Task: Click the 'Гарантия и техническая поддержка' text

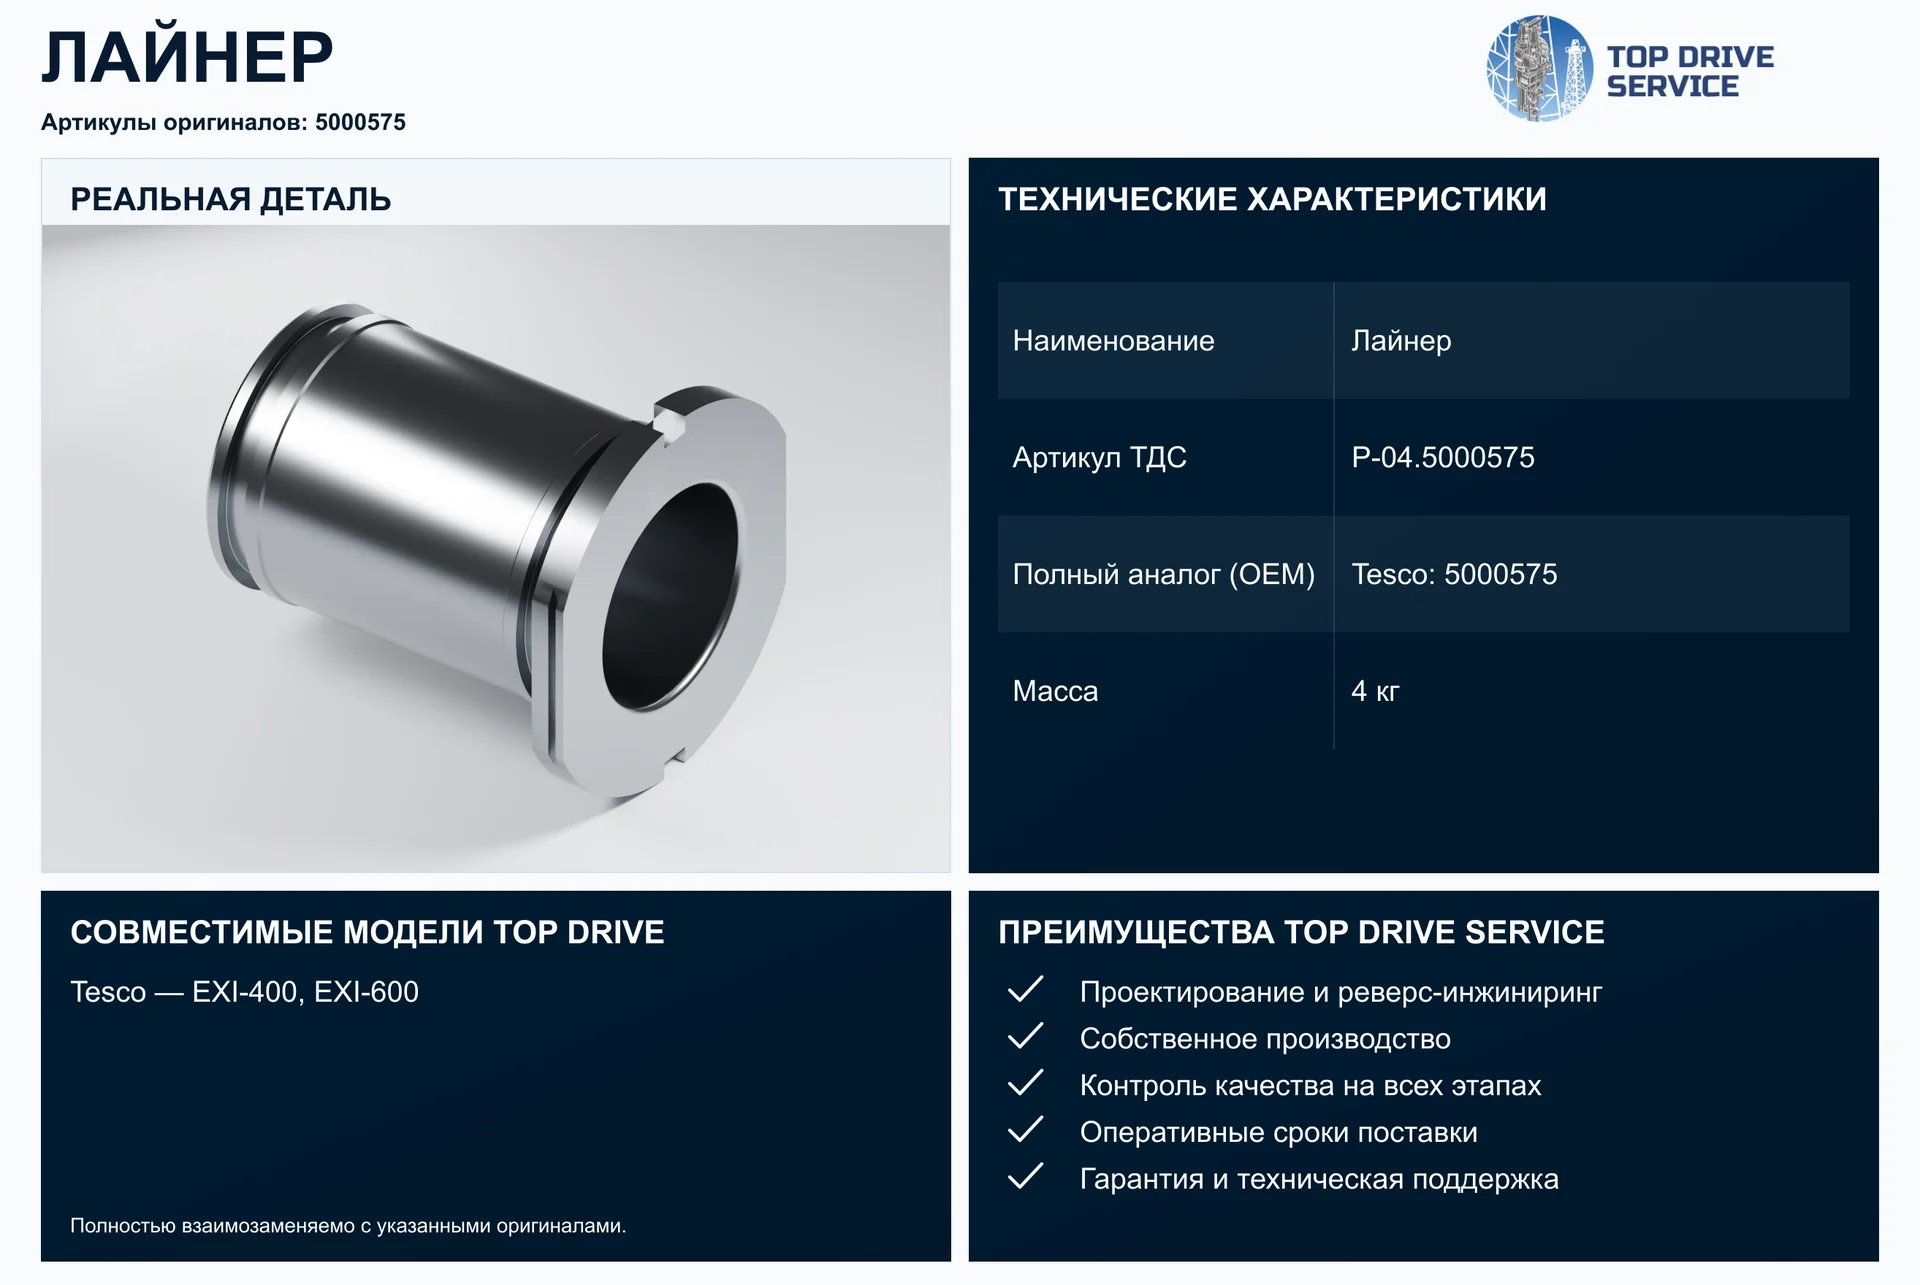Action: click(1319, 1179)
